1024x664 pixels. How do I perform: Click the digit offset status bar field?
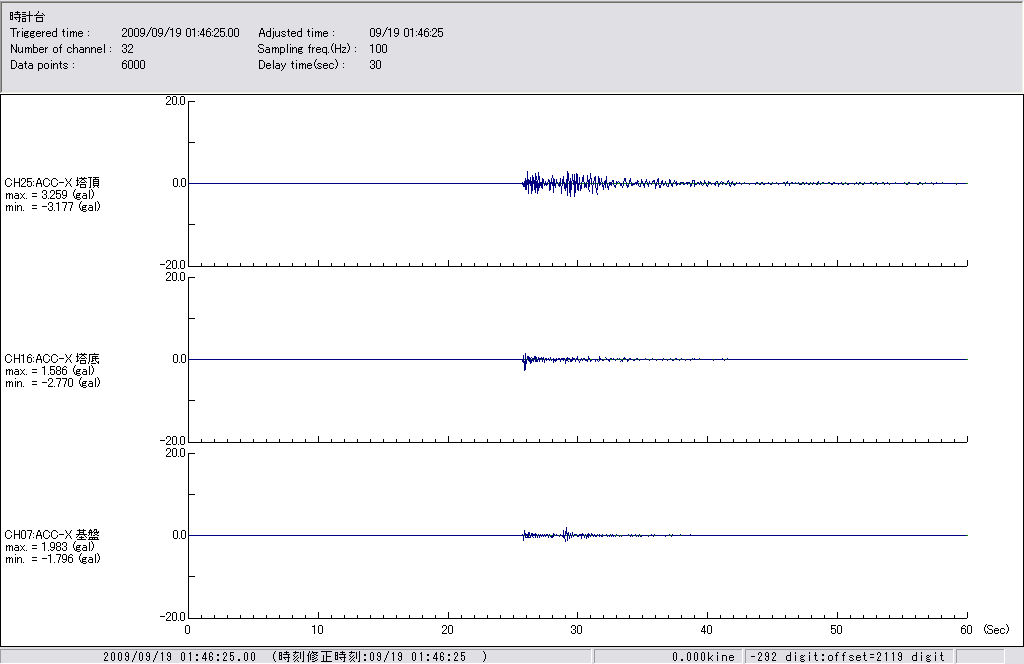(x=848, y=657)
